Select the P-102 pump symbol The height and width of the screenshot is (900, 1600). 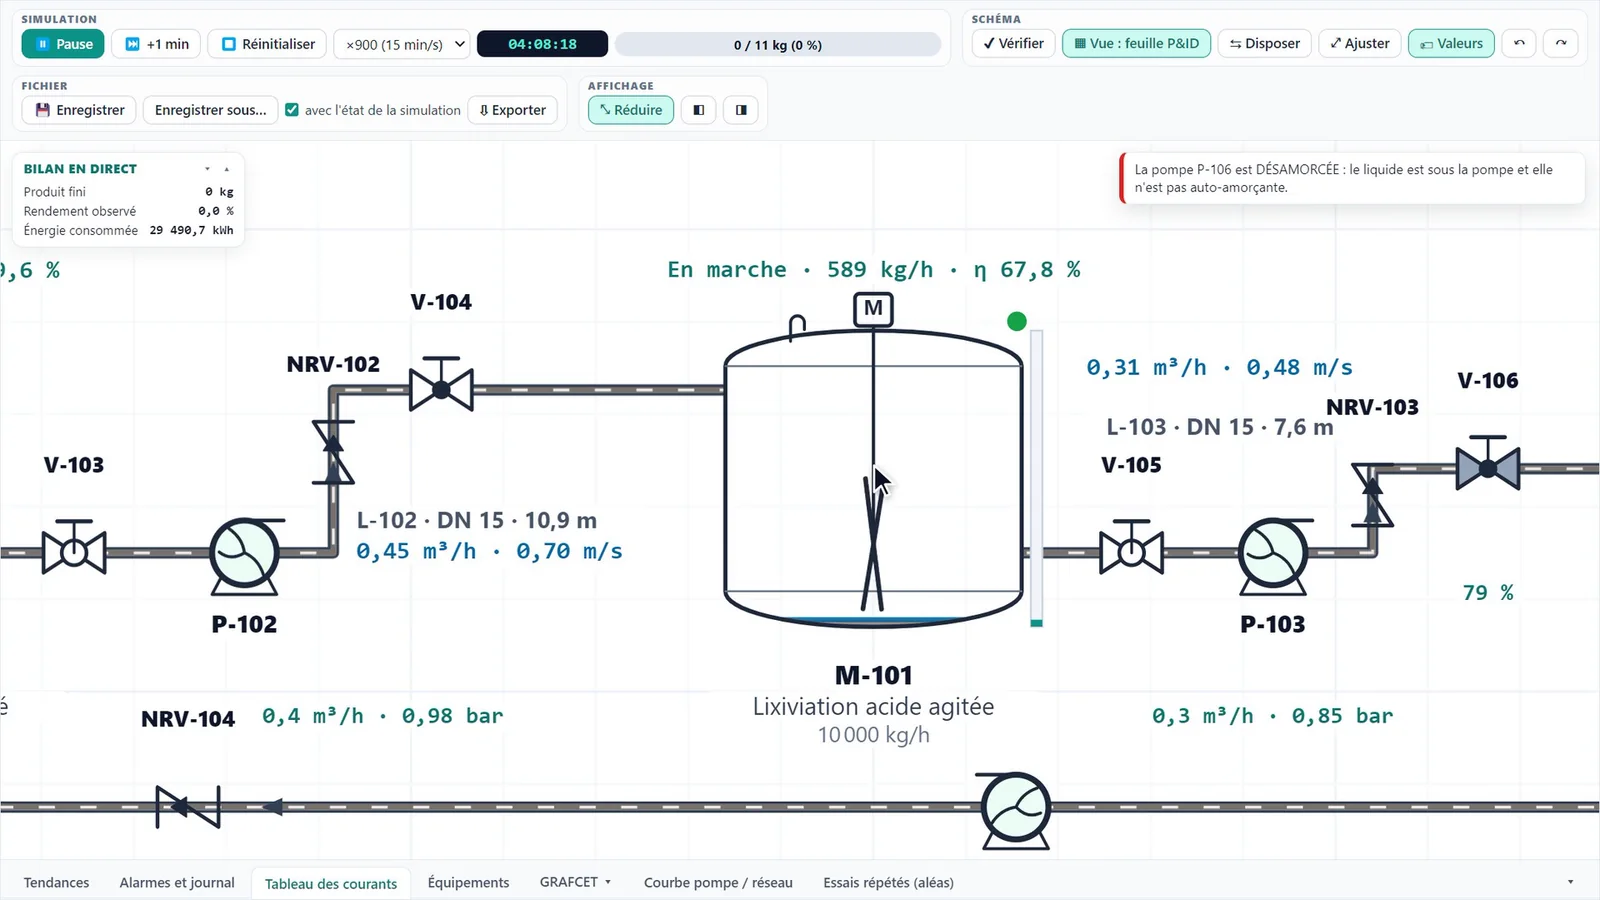244,555
